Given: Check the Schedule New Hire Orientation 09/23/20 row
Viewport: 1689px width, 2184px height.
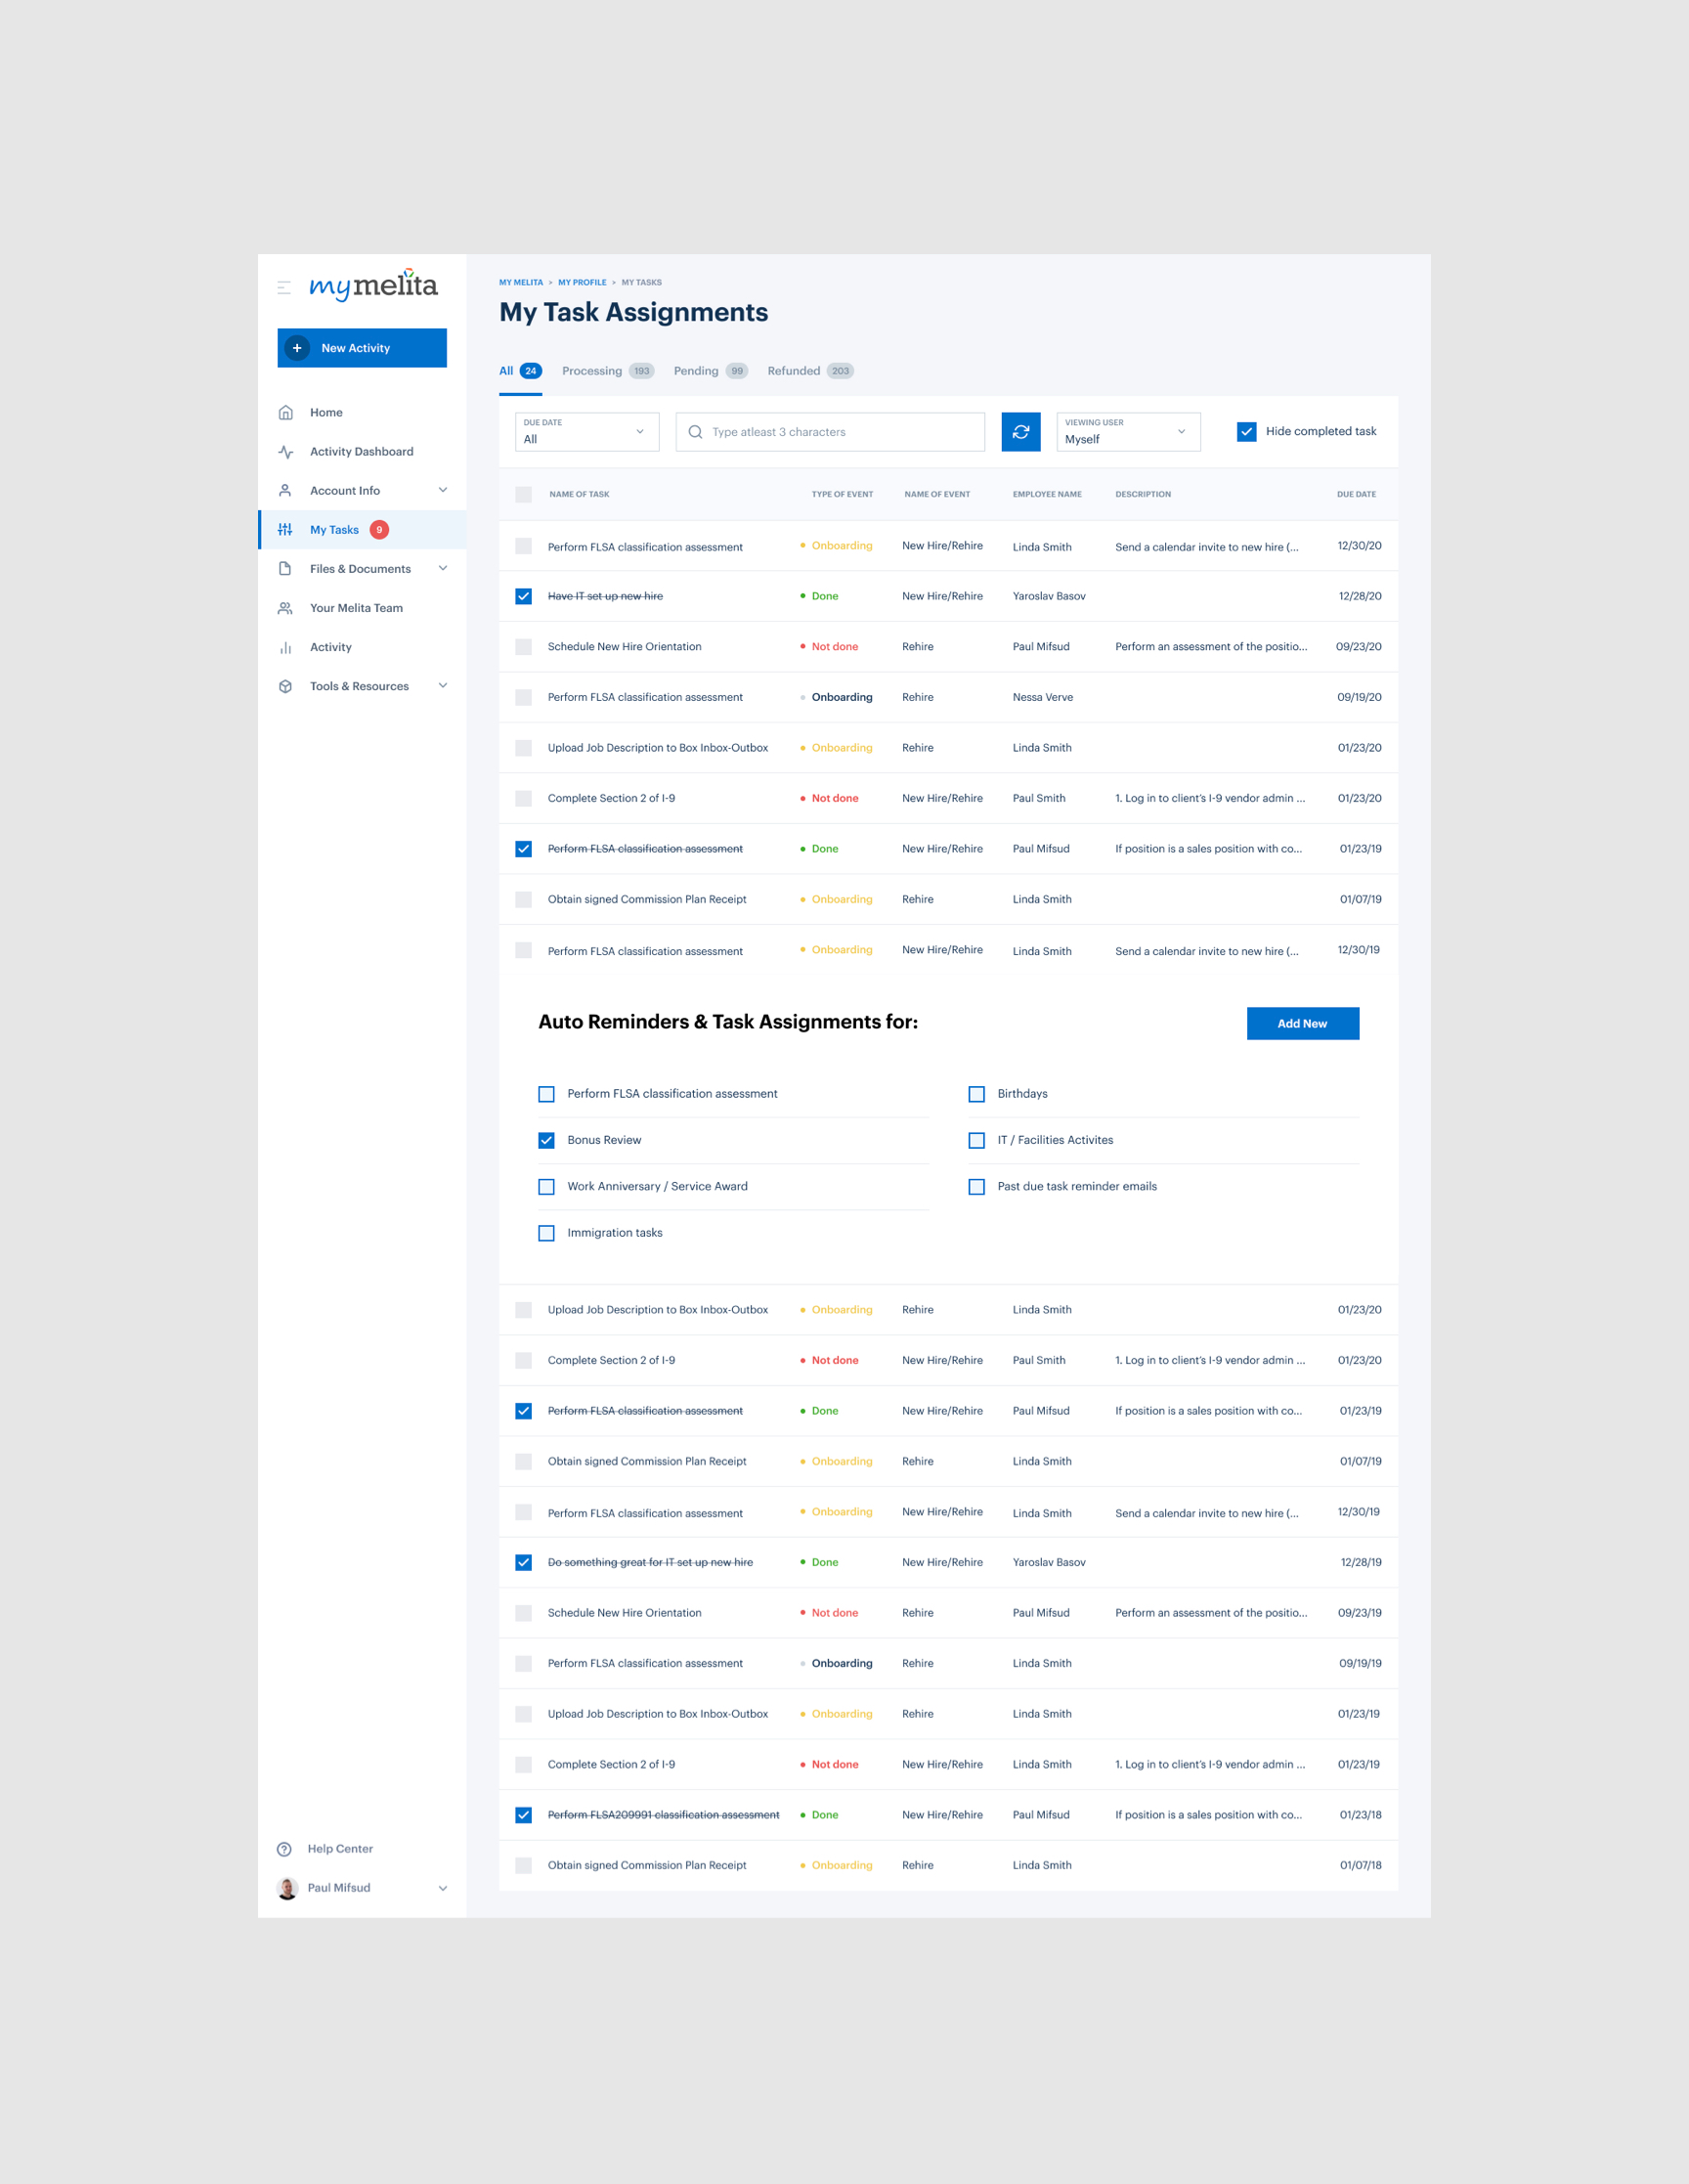Looking at the screenshot, I should click(x=523, y=647).
